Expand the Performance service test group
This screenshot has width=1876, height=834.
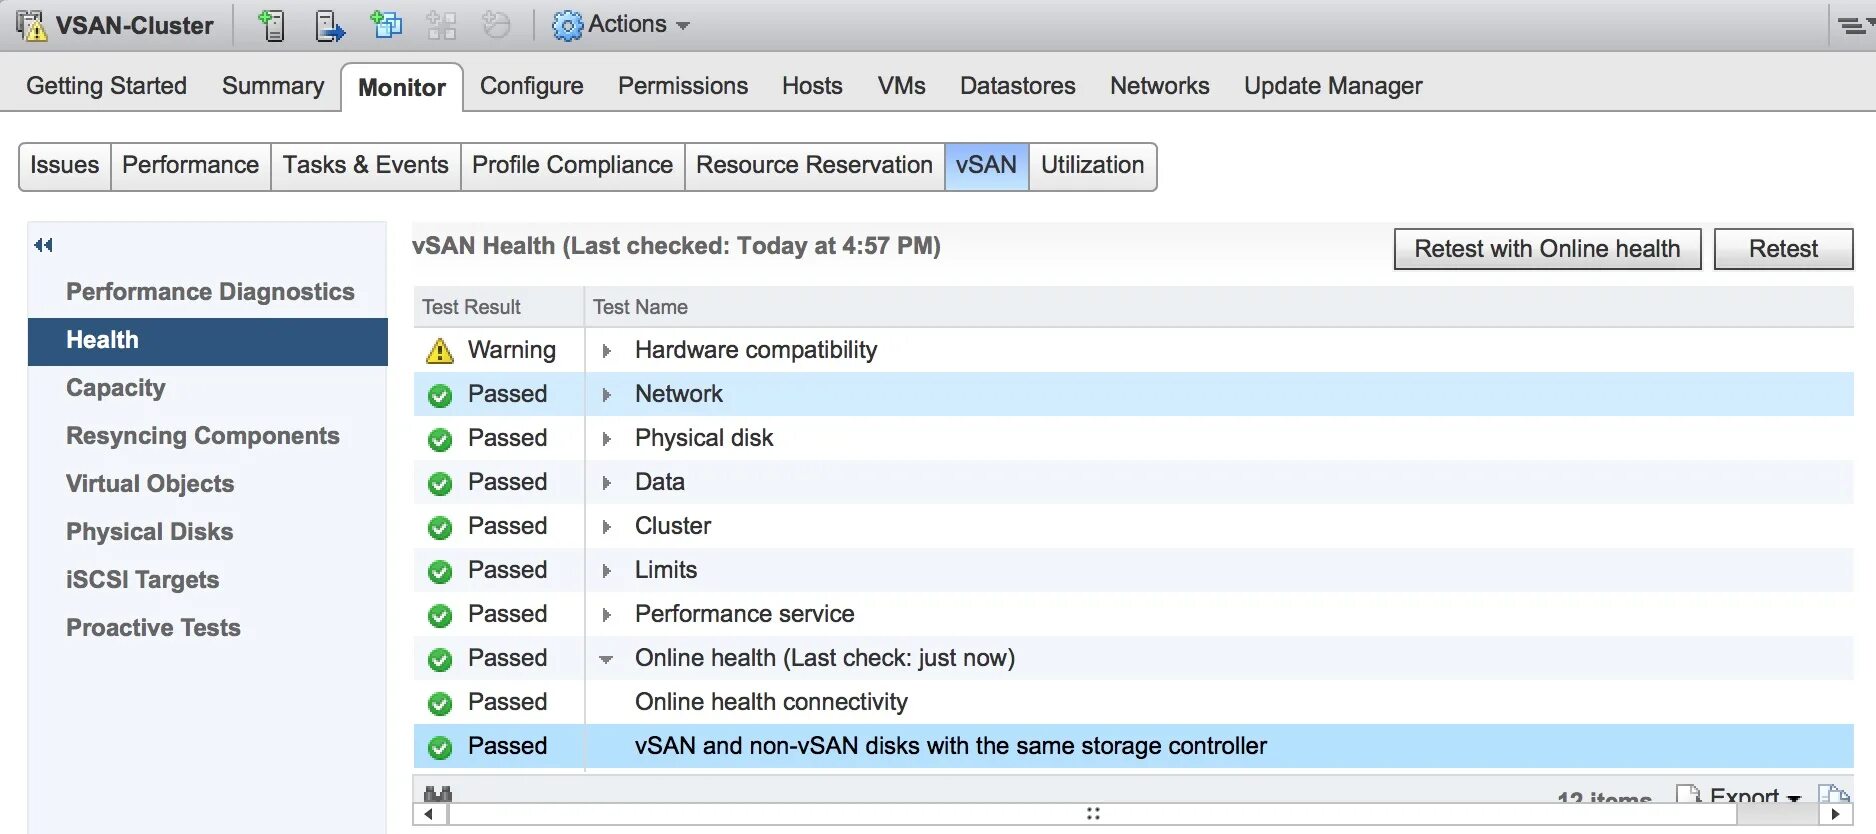[606, 615]
